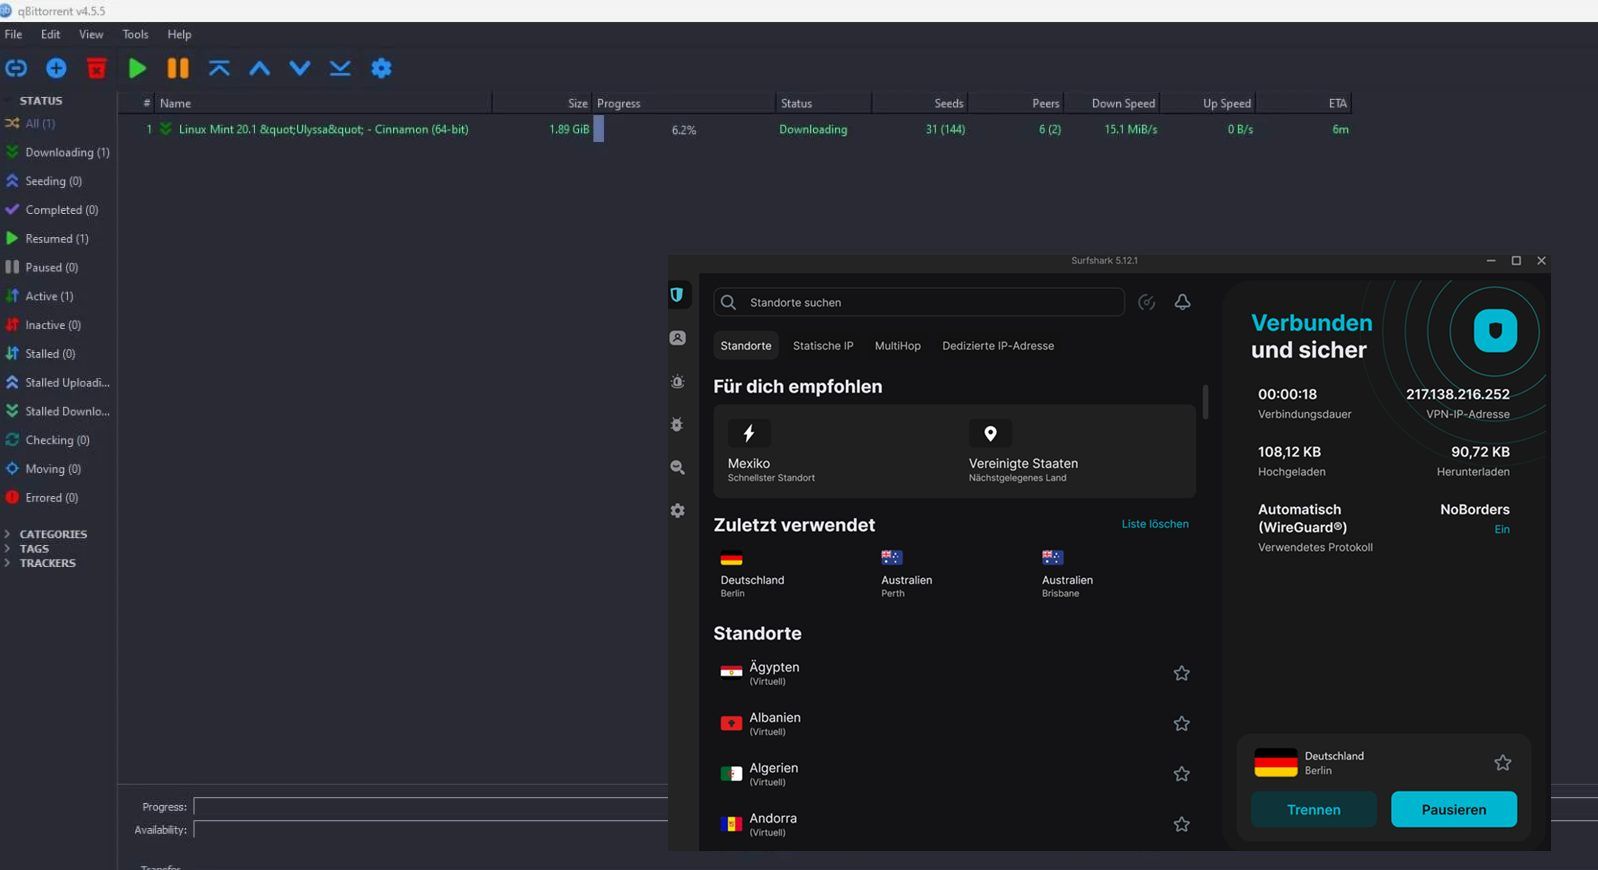
Task: Open Surfshark VPN shield sidebar icon
Action: [677, 295]
